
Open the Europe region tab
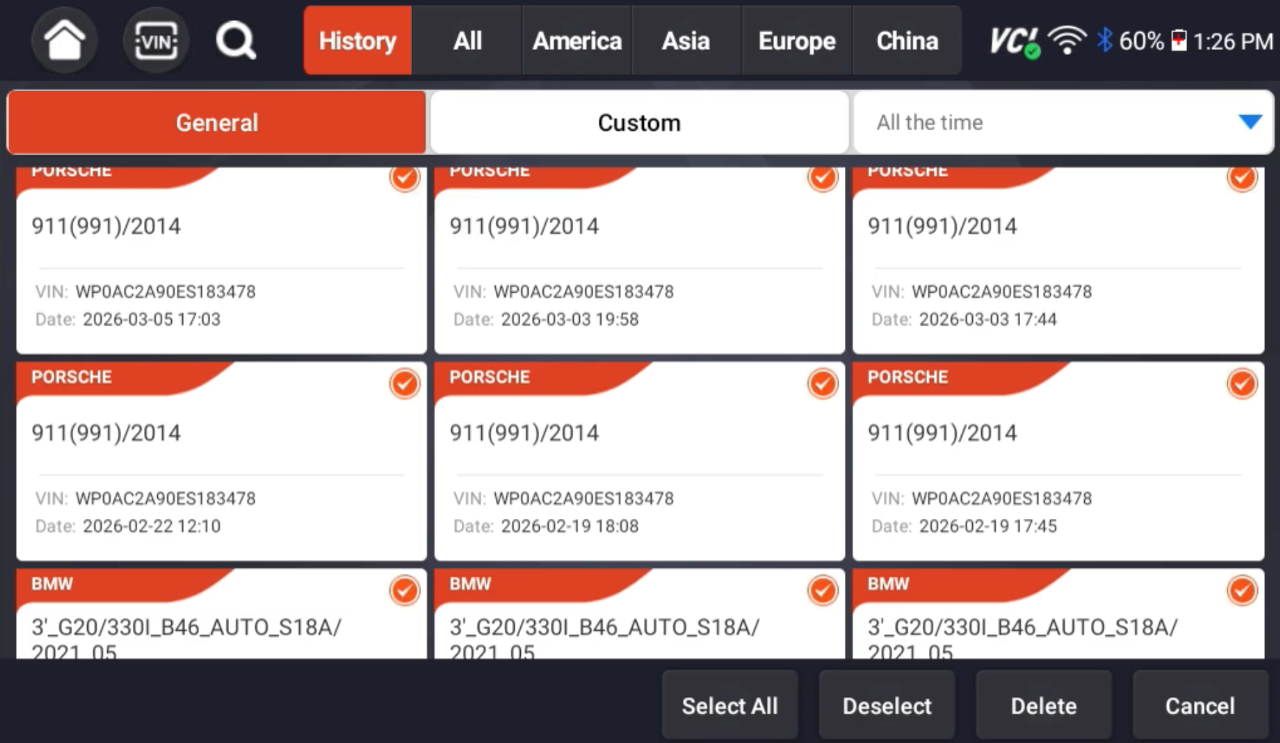[797, 41]
